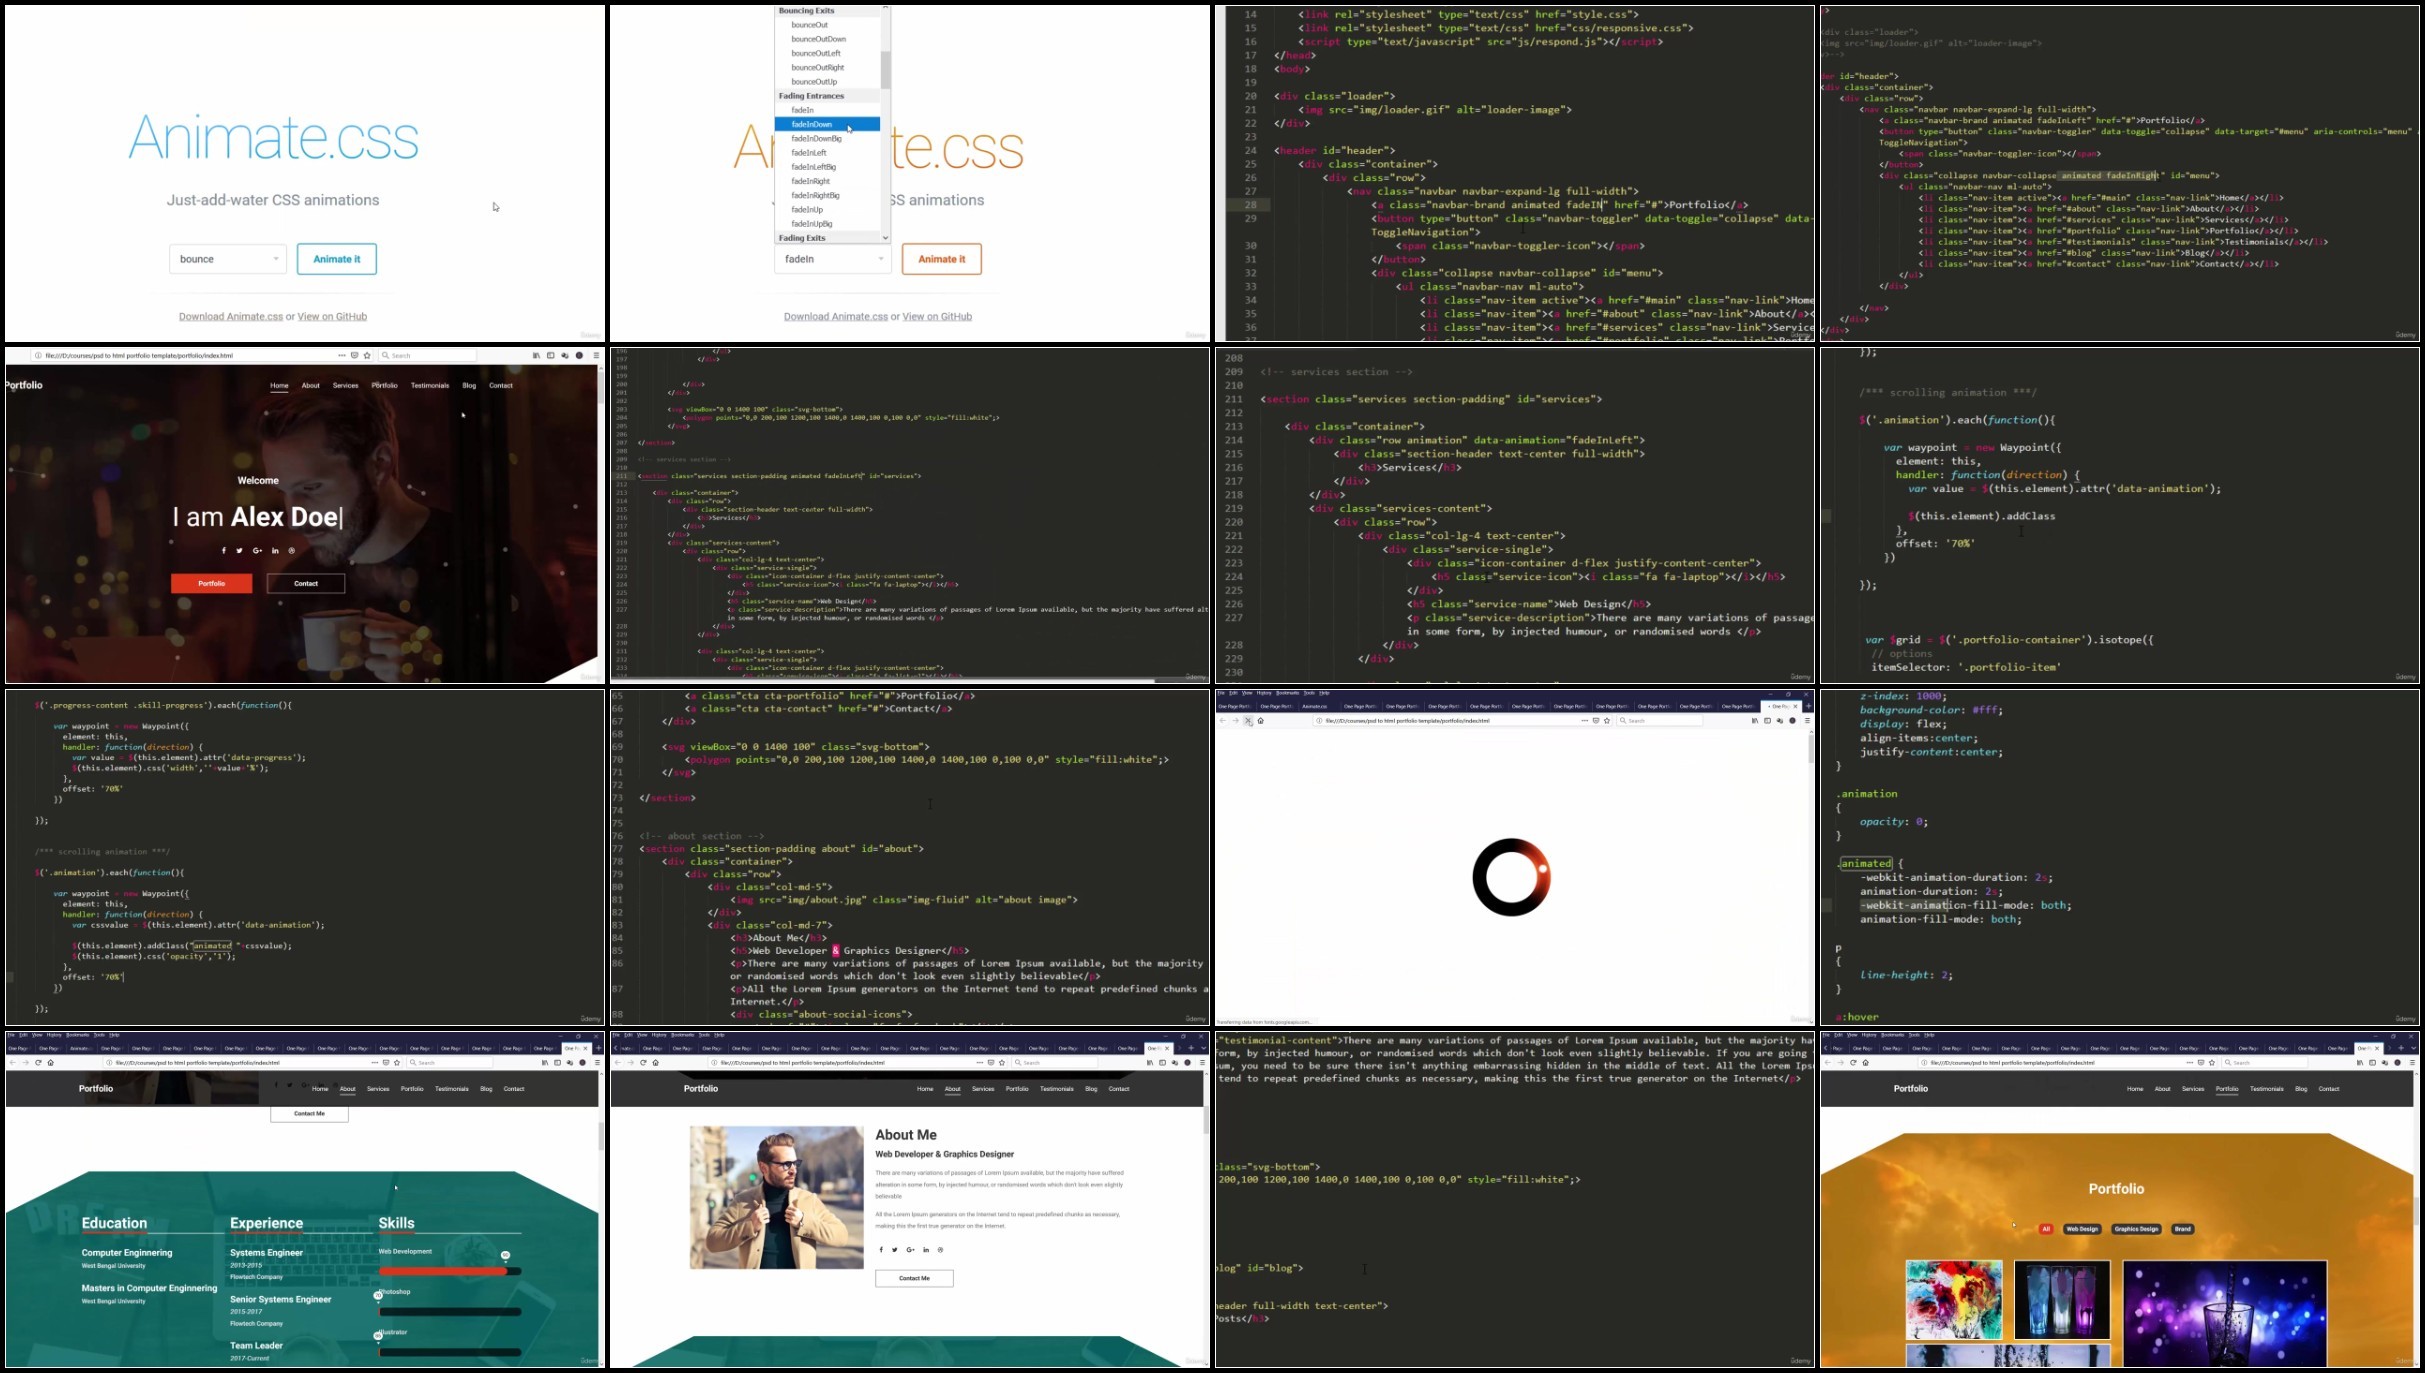Open hamburger menu in Portfolio gallery browser

2412,1062
